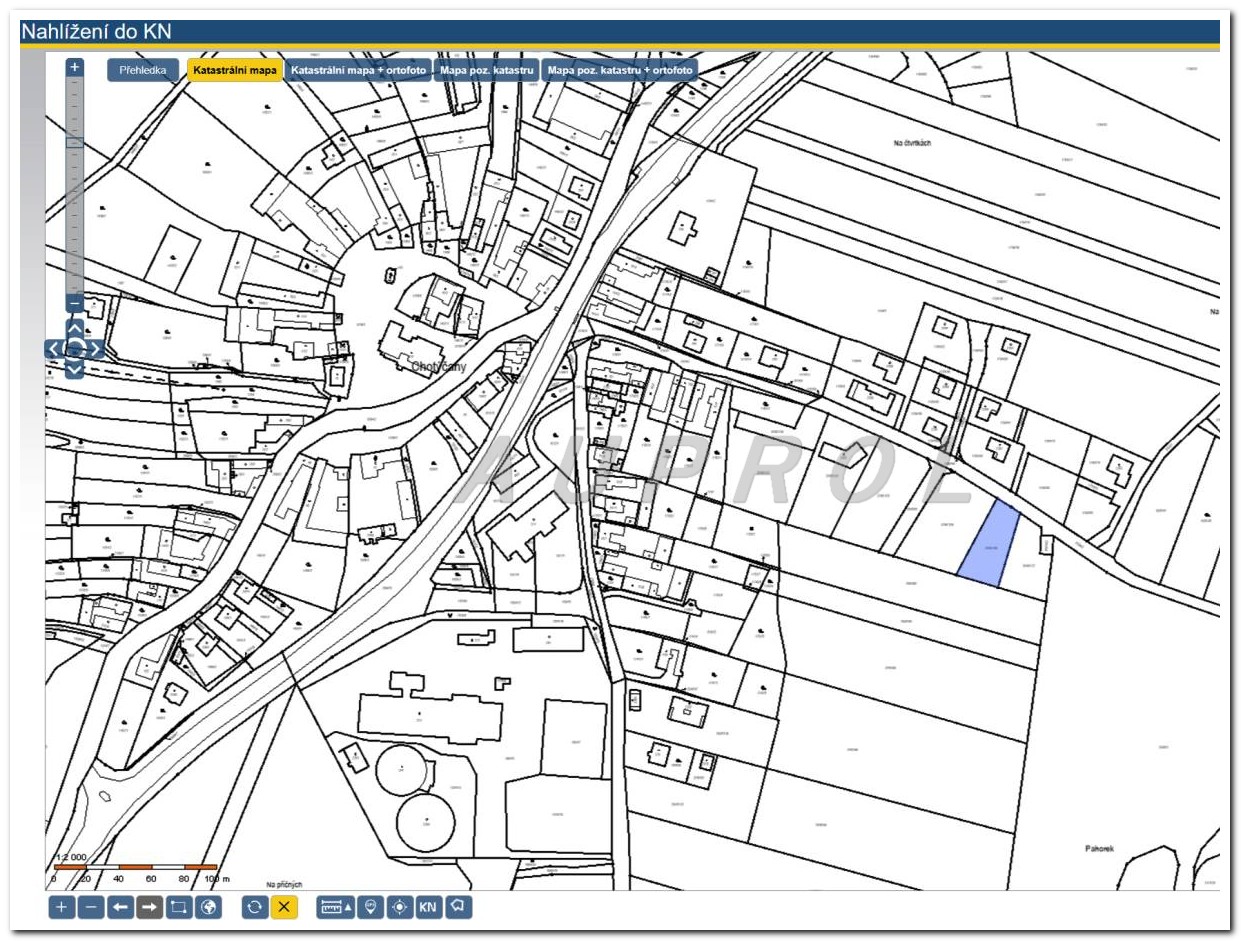Go back to the previous map view

(121, 907)
